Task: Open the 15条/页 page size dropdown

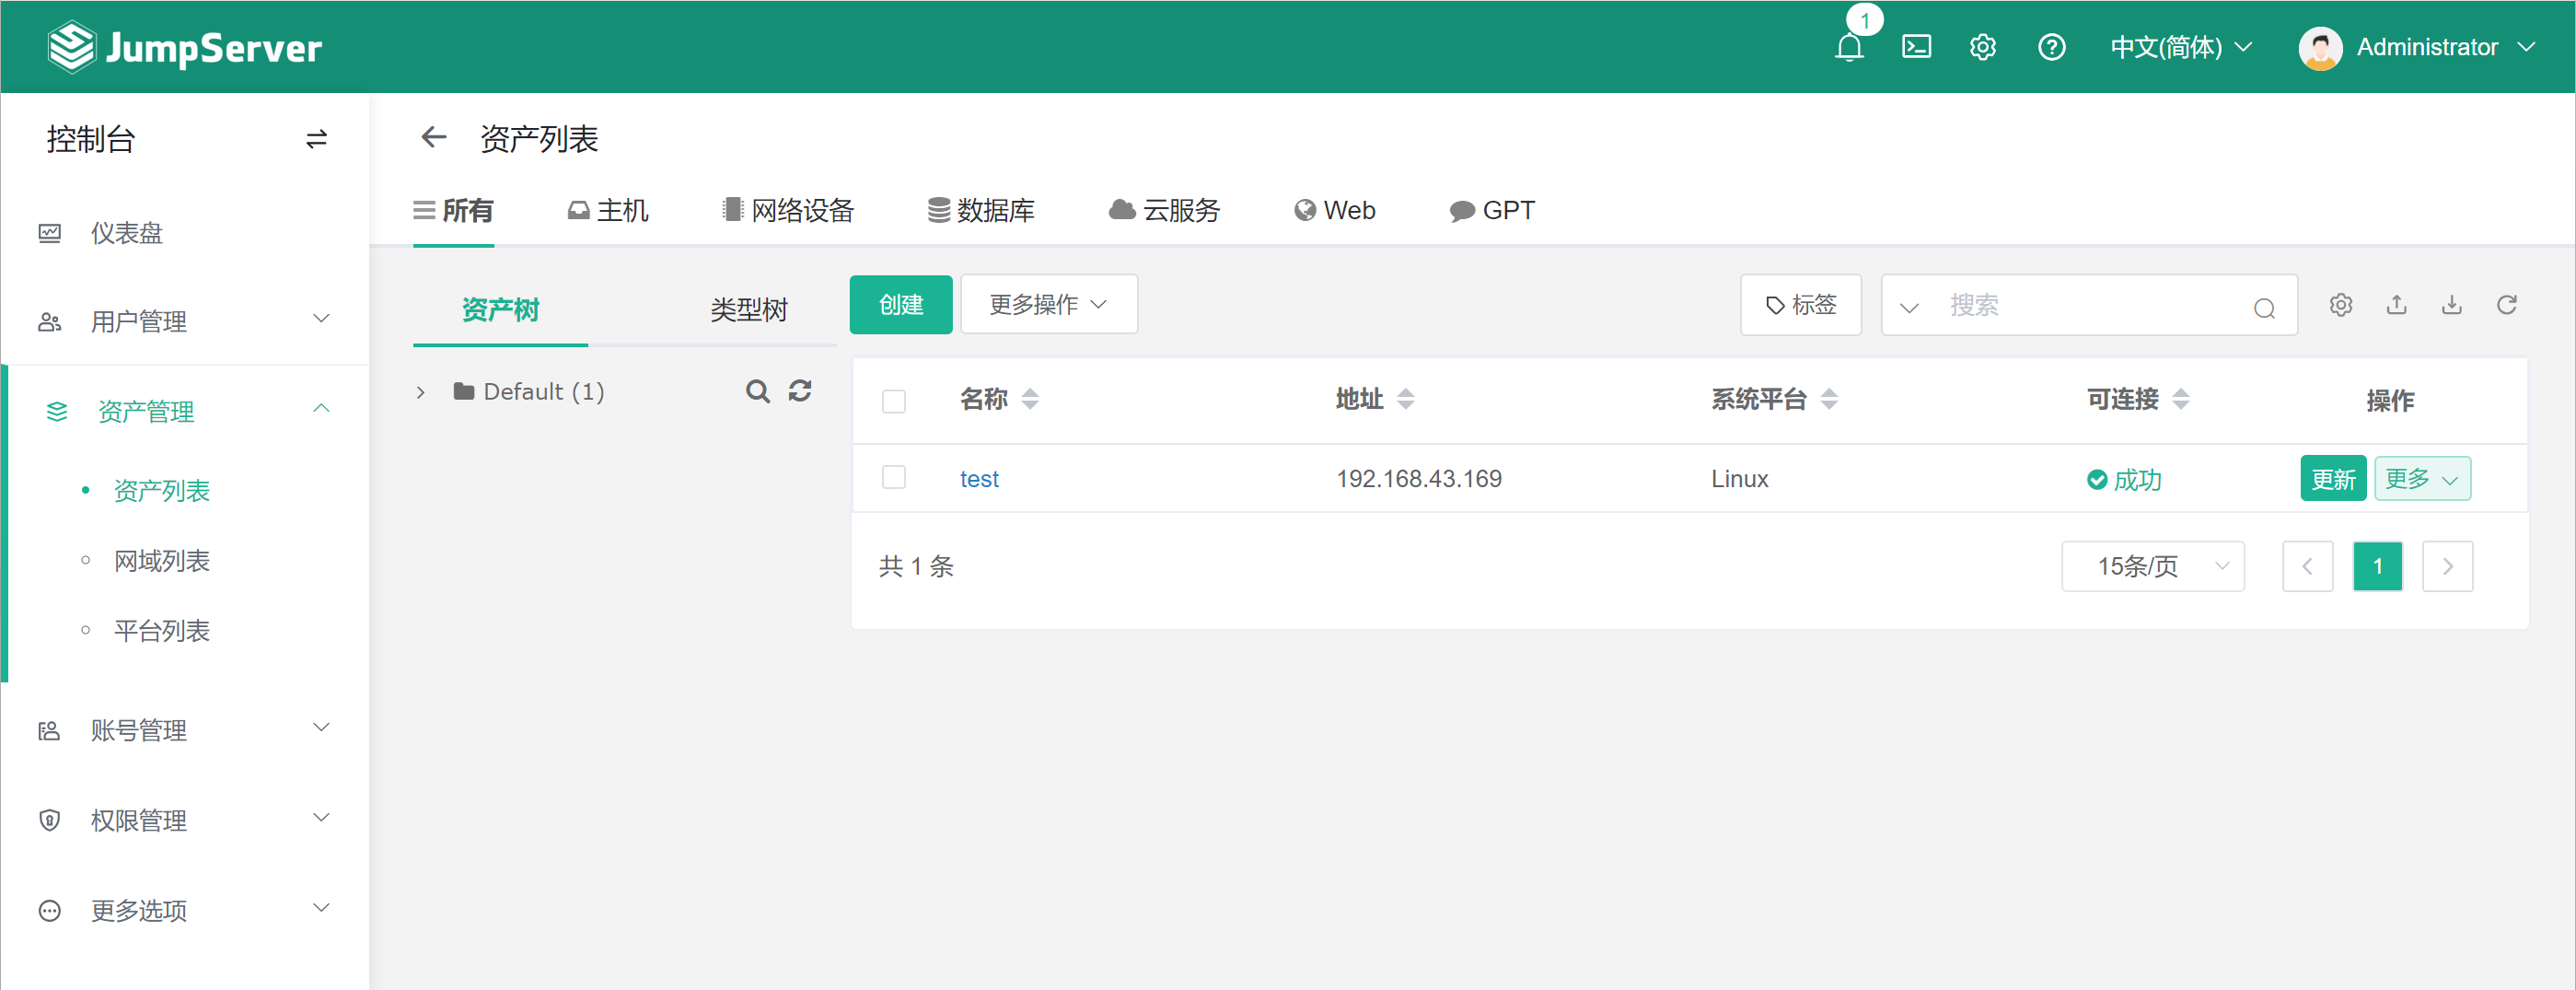Action: pos(2152,566)
